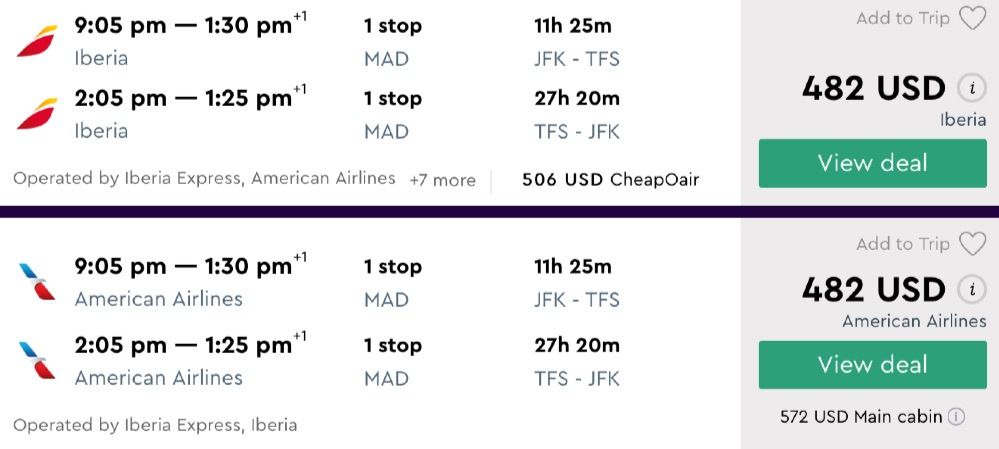Select the American Airlines 482 USD price
This screenshot has width=999, height=449.
click(x=873, y=290)
